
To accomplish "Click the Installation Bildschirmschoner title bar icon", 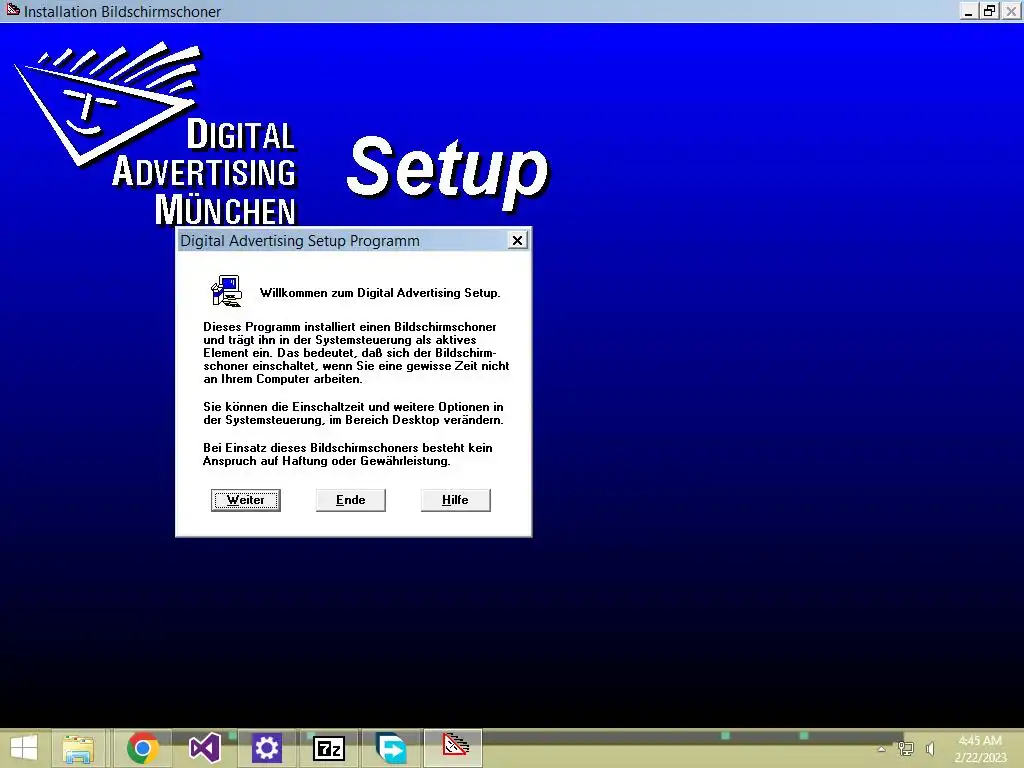I will (12, 10).
